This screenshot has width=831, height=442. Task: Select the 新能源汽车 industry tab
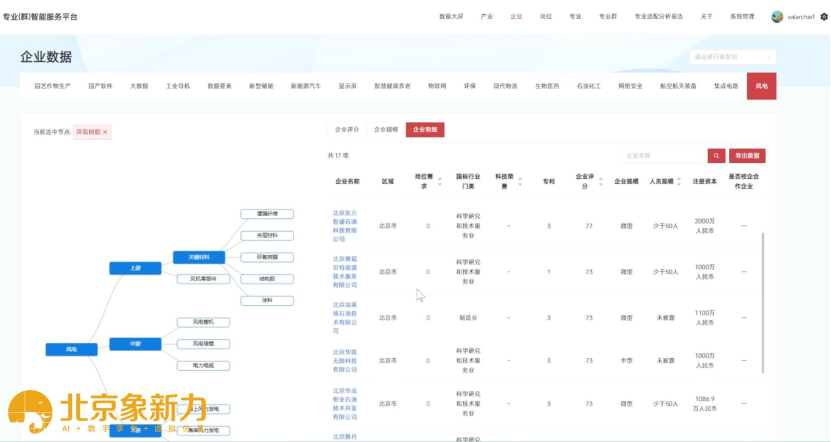click(306, 86)
